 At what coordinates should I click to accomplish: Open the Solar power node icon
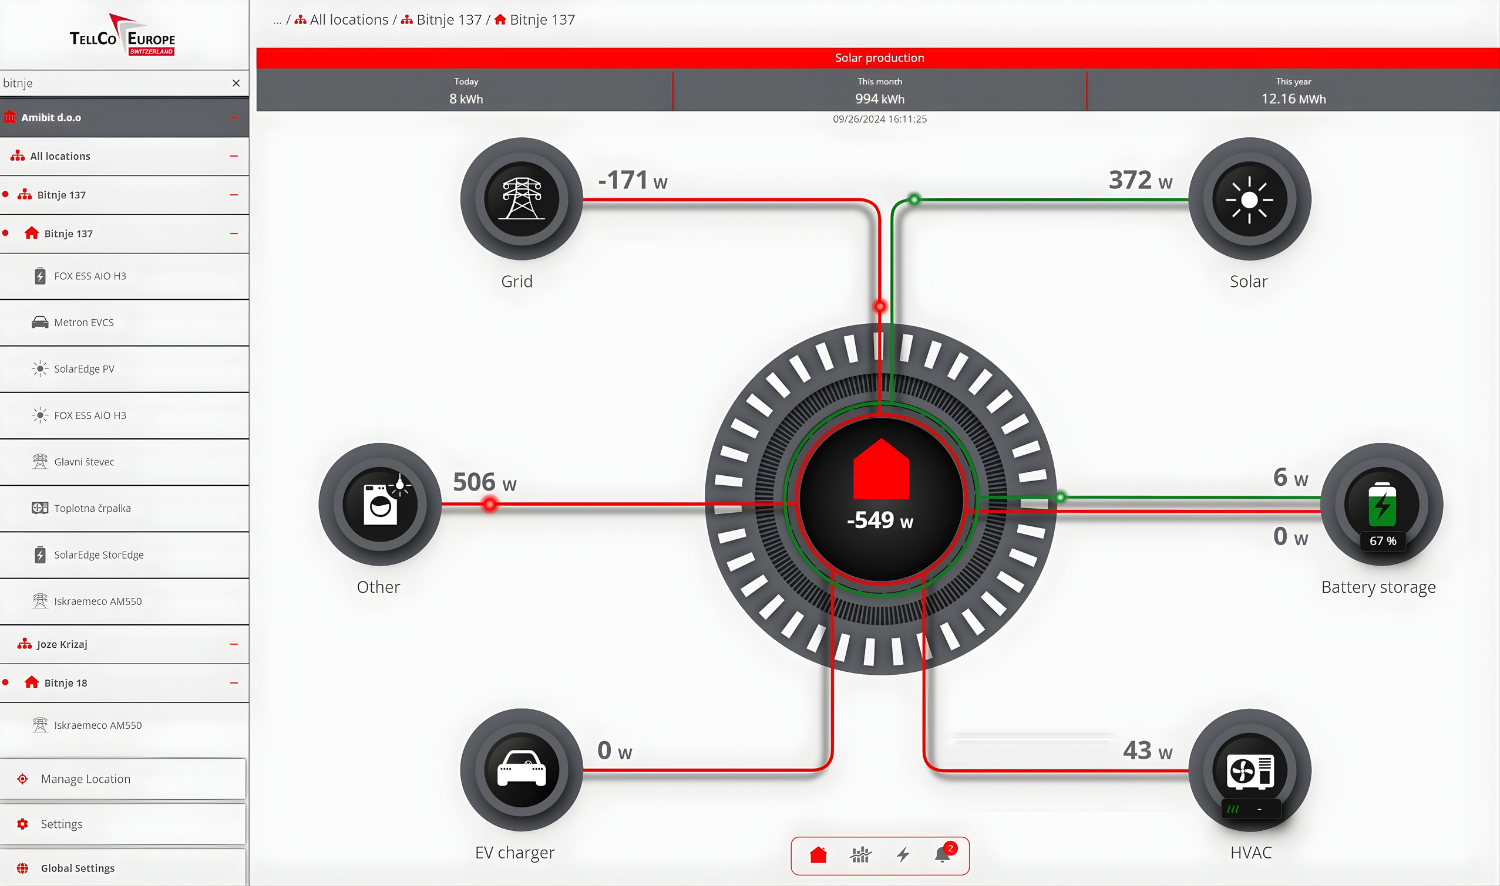click(x=1250, y=199)
